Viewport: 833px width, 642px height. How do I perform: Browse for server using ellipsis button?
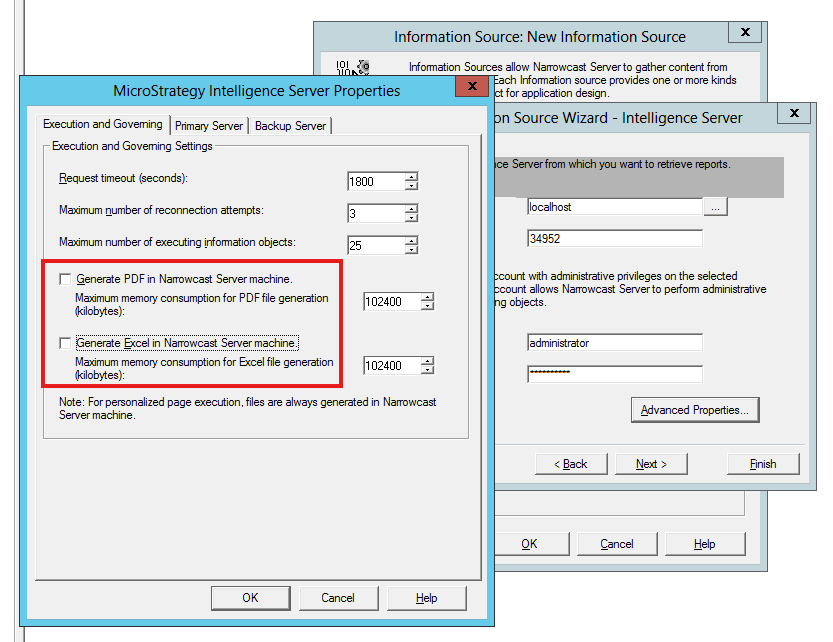click(716, 207)
